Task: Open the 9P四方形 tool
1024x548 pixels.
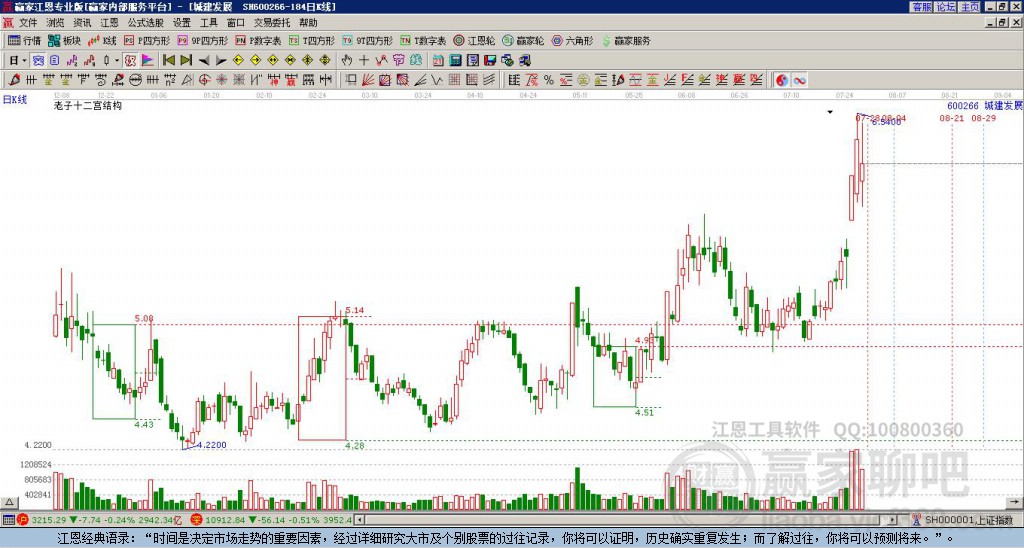Action: [x=202, y=40]
